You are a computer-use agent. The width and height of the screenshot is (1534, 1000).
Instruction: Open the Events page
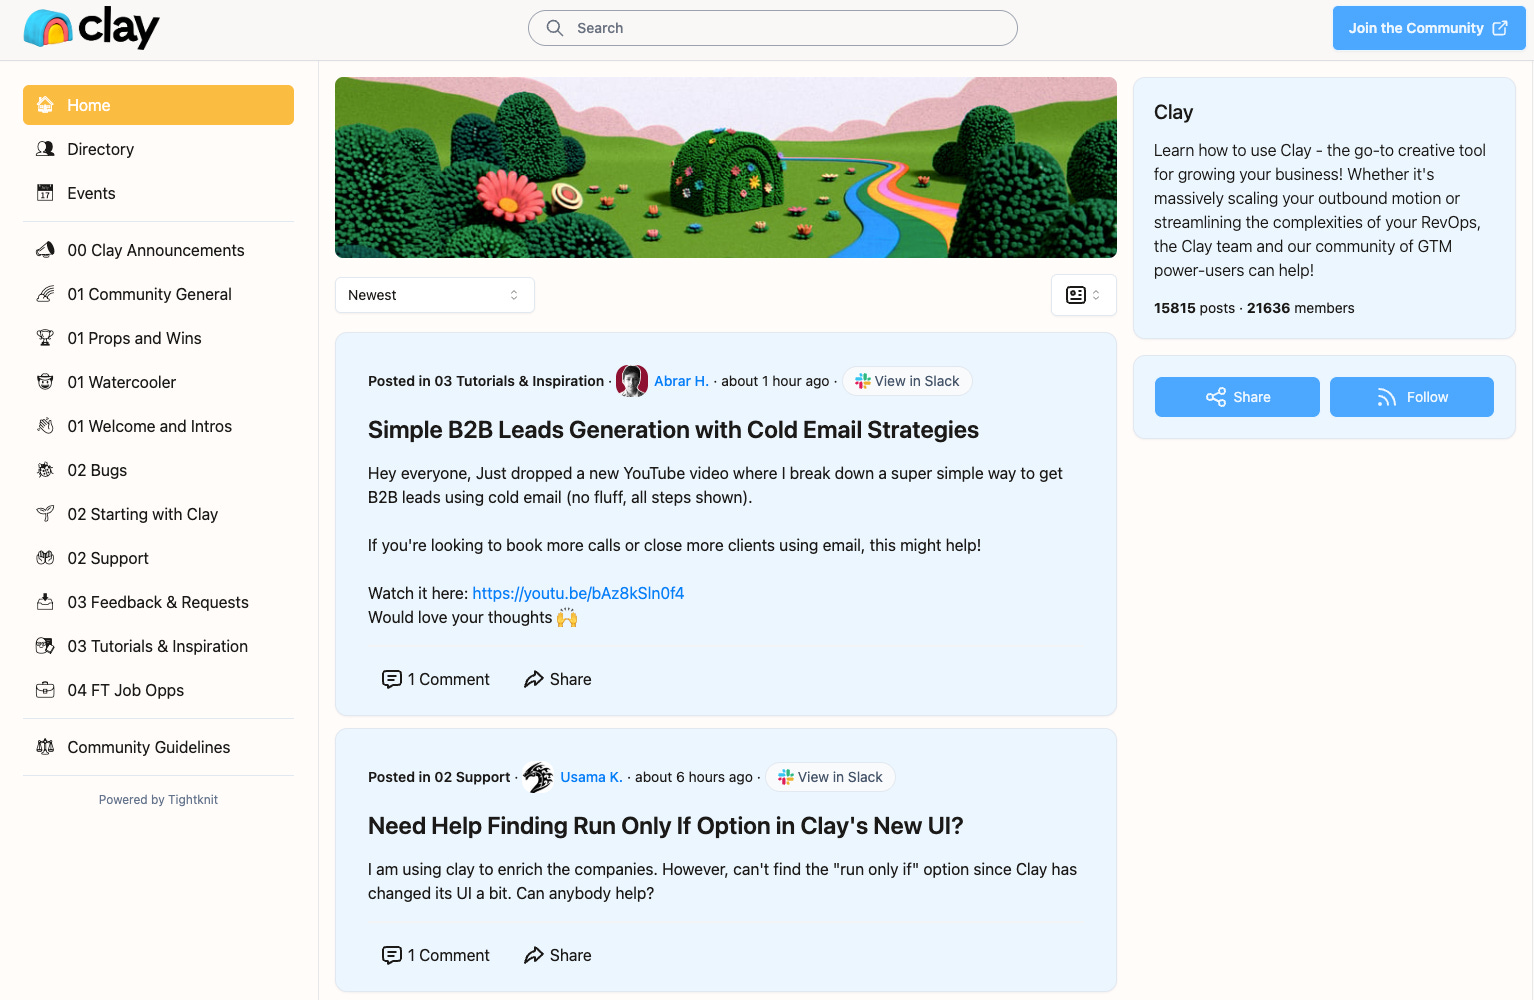pos(158,193)
